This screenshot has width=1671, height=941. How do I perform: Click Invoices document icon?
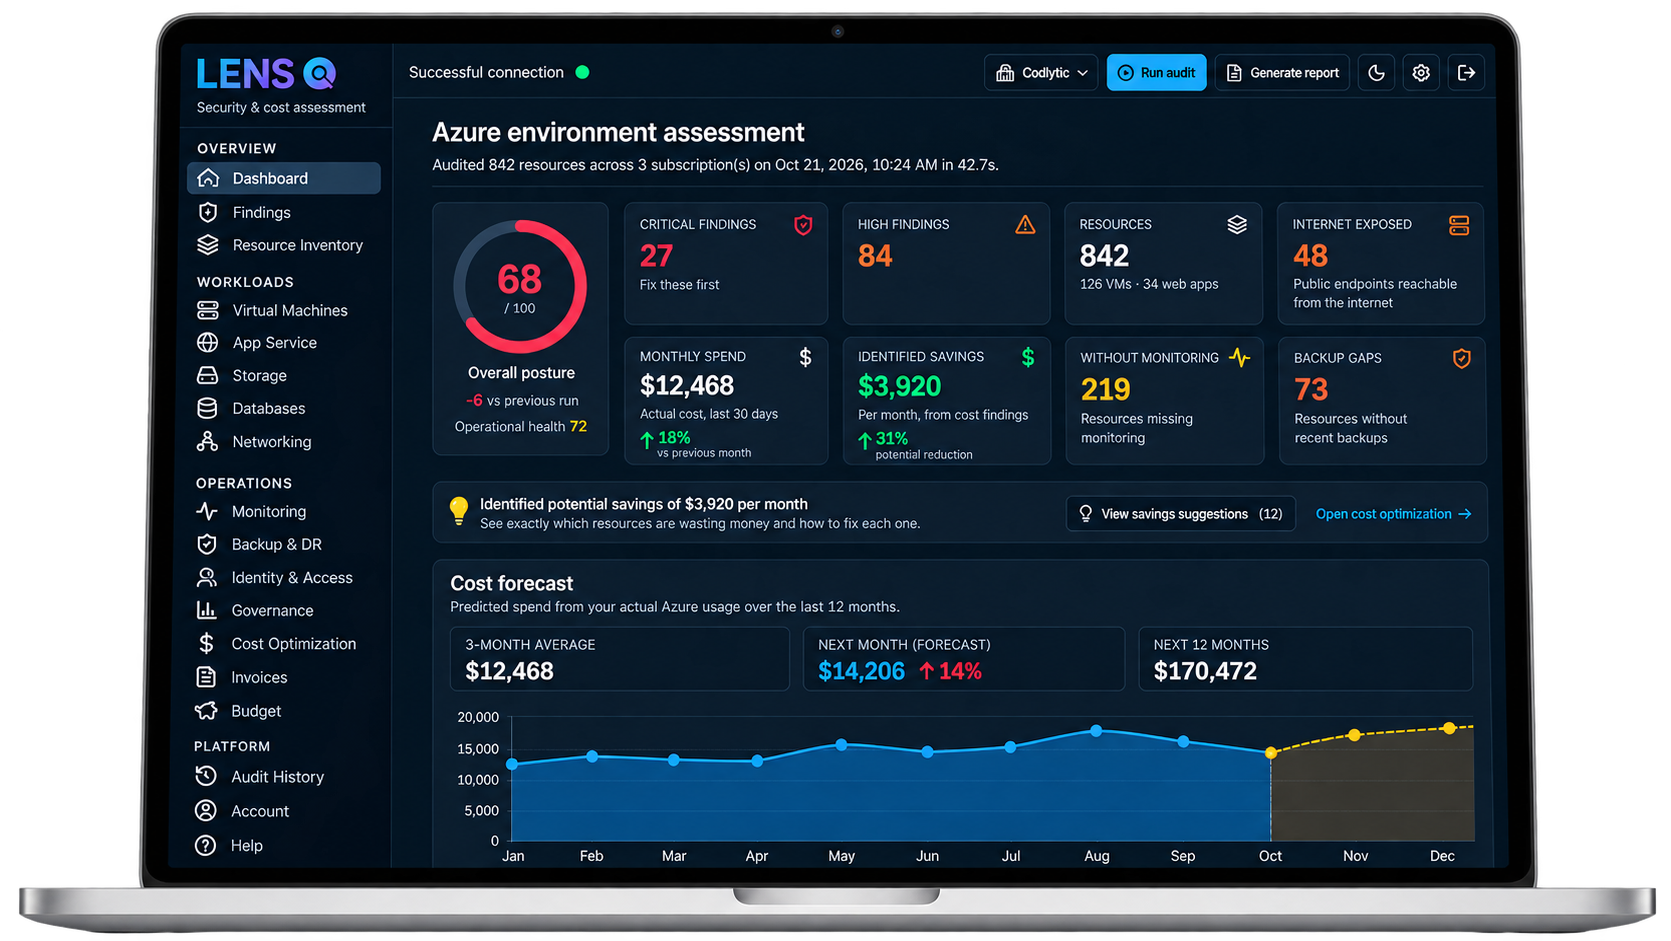tap(207, 677)
